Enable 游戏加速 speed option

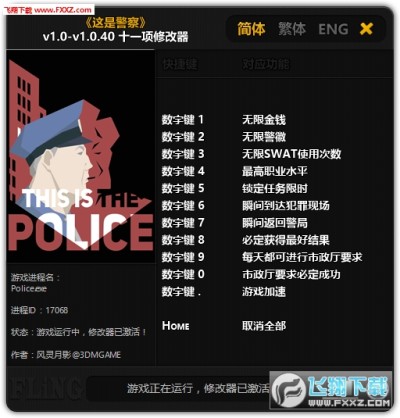(264, 292)
